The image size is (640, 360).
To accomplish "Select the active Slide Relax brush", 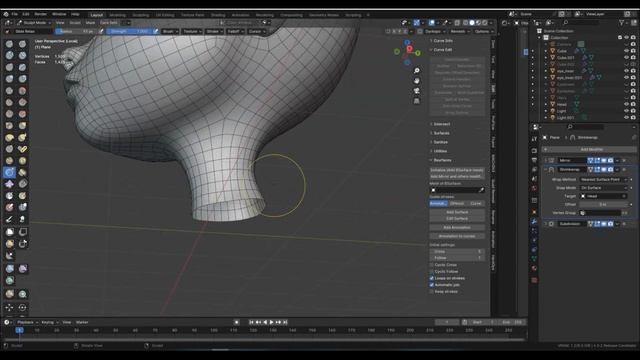I will pos(9,172).
